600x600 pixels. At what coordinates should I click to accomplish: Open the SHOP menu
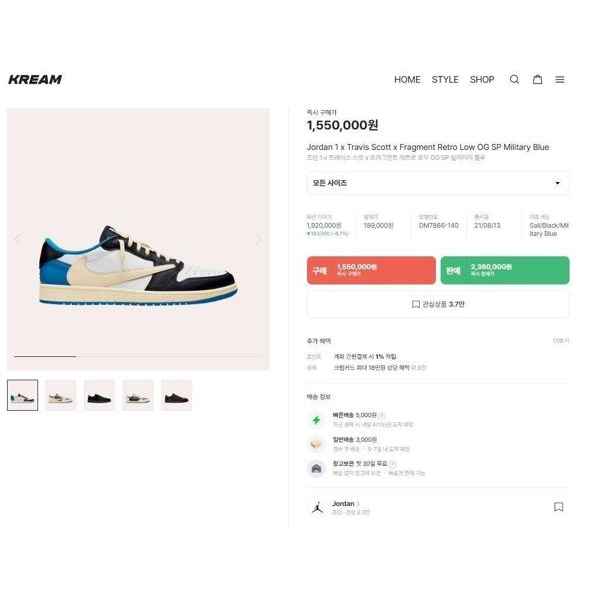[x=482, y=80]
